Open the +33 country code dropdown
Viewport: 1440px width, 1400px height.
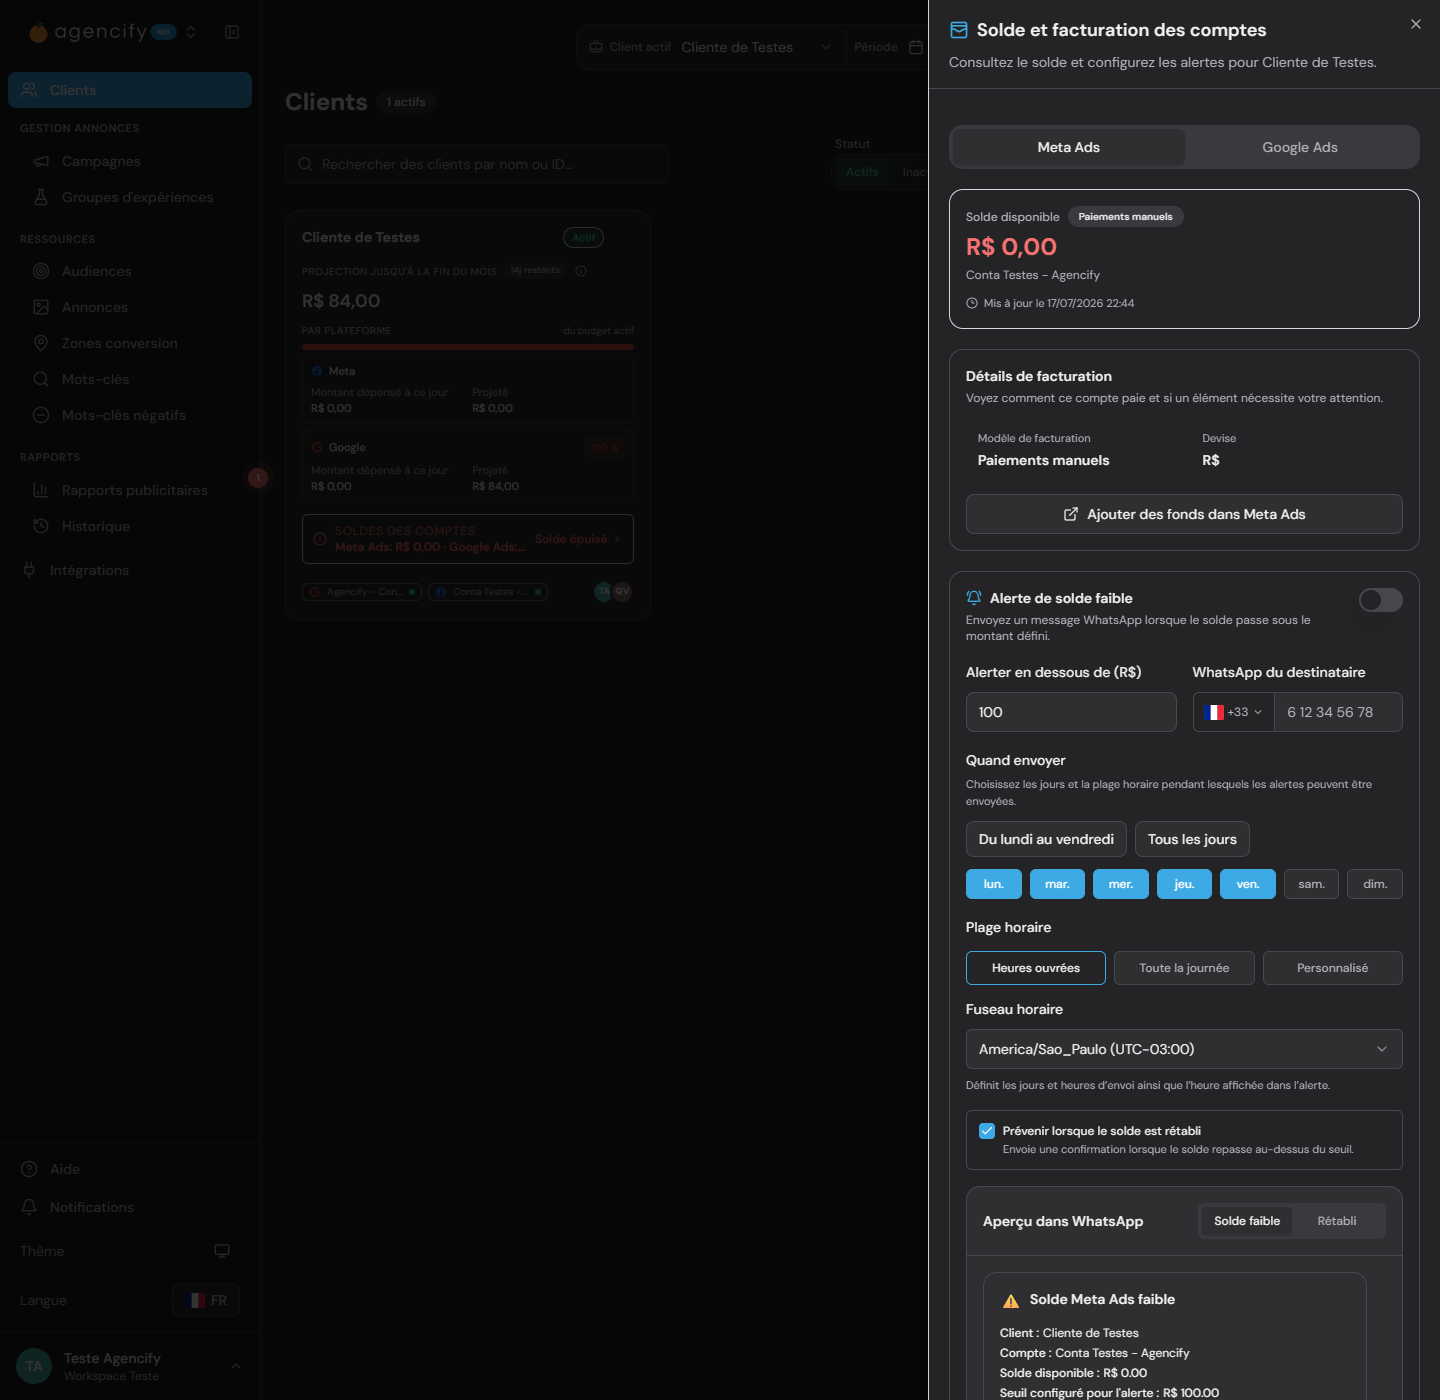pyautogui.click(x=1234, y=712)
